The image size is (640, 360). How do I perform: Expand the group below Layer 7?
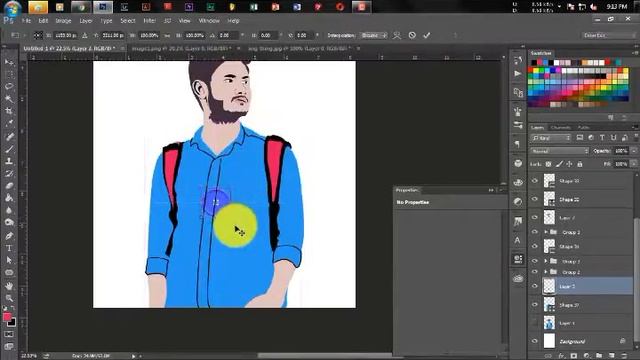point(546,232)
